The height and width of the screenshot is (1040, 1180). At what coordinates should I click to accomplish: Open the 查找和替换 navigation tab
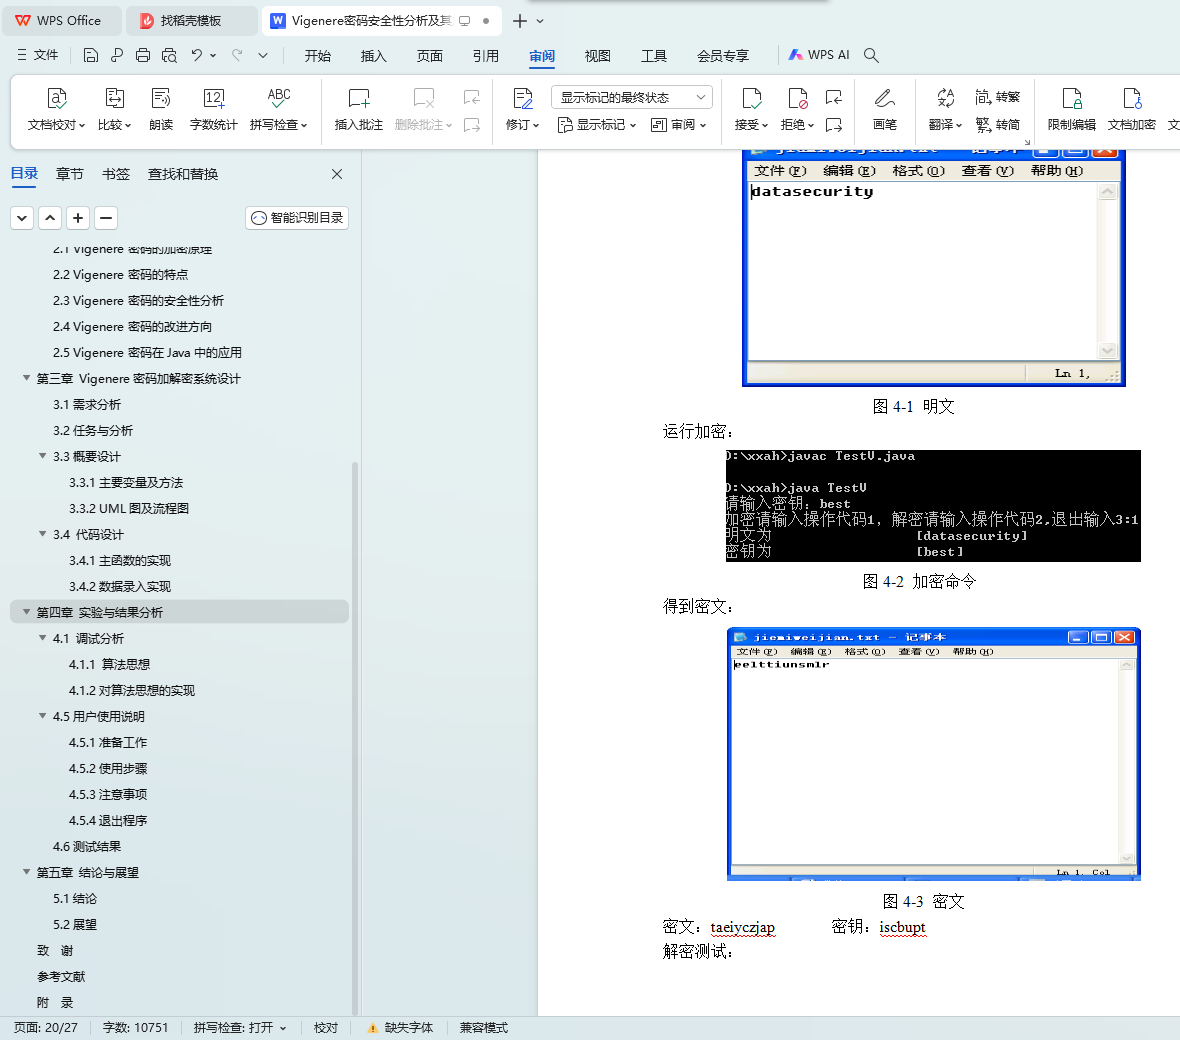pos(183,174)
